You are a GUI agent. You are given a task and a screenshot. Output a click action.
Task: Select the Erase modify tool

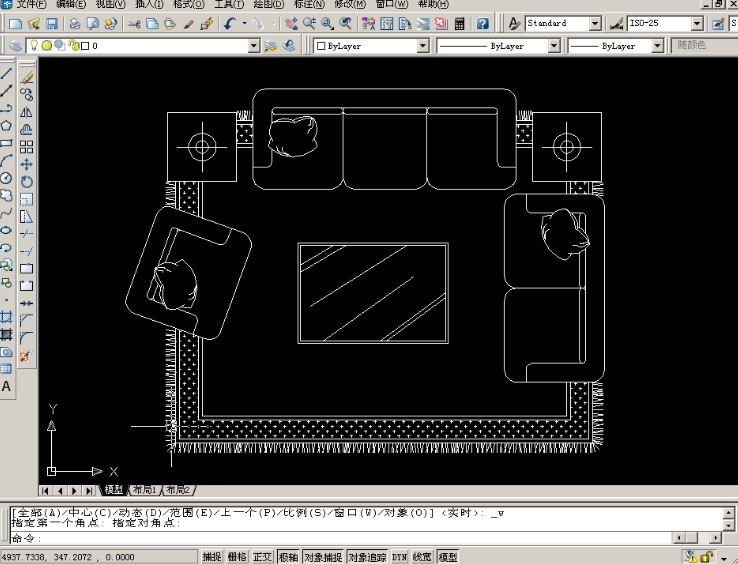tap(27, 77)
